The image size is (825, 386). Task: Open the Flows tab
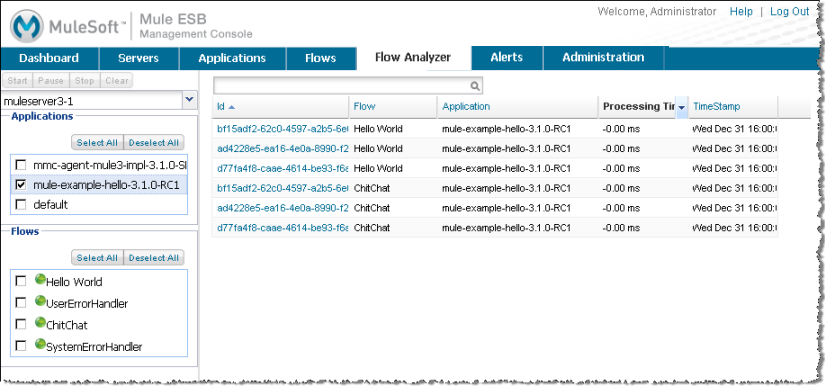[x=320, y=58]
